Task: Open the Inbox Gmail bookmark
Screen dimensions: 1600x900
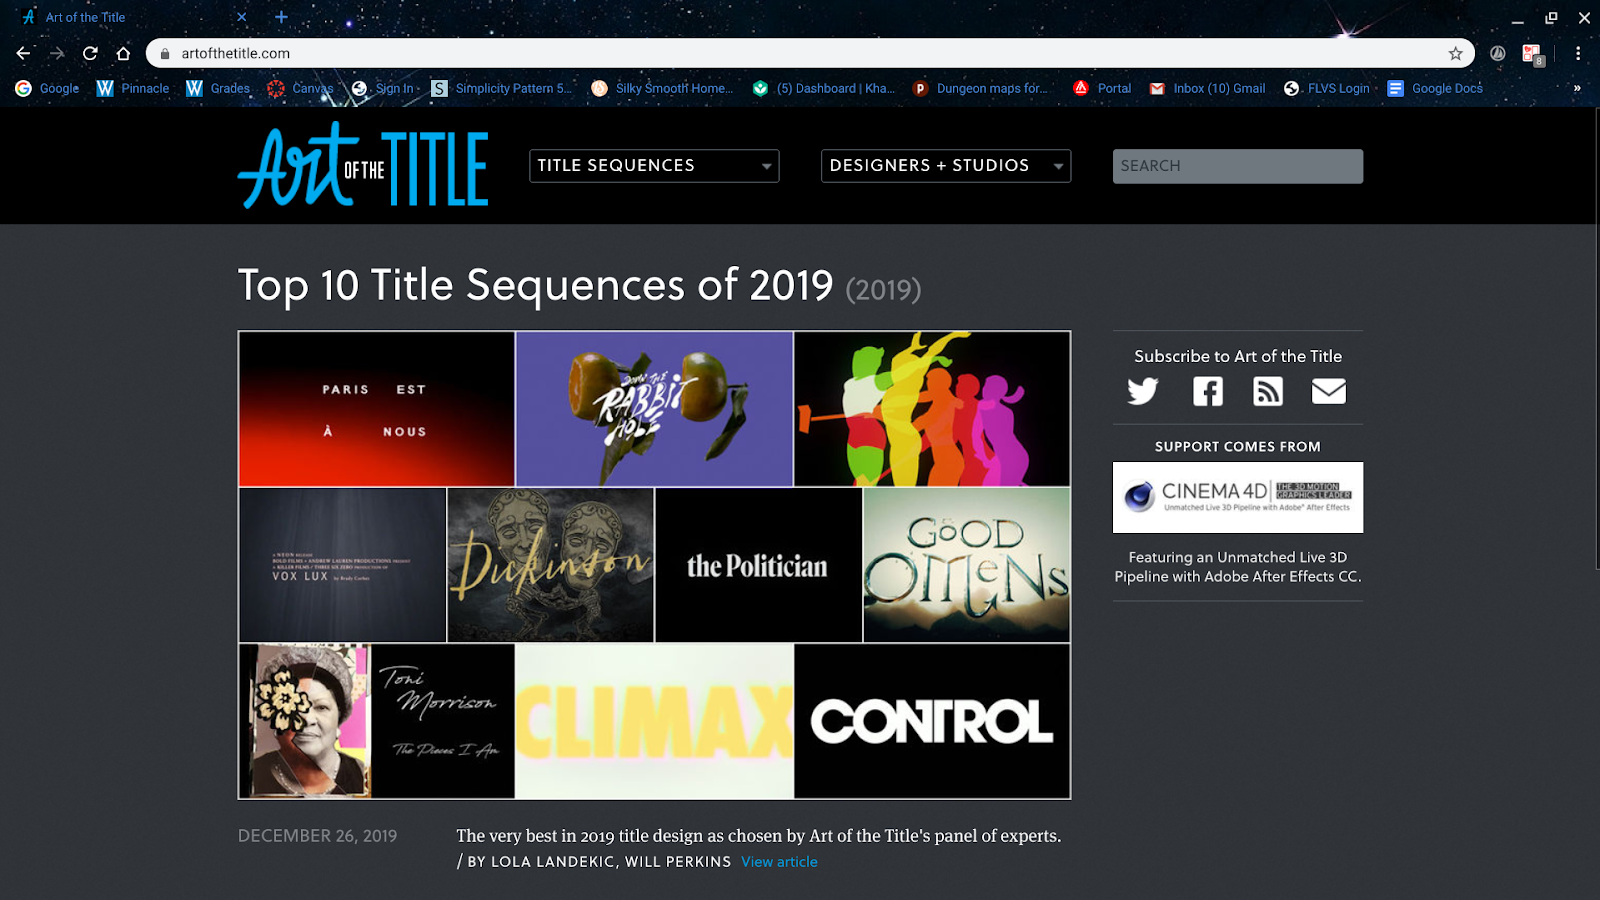Action: coord(1207,88)
